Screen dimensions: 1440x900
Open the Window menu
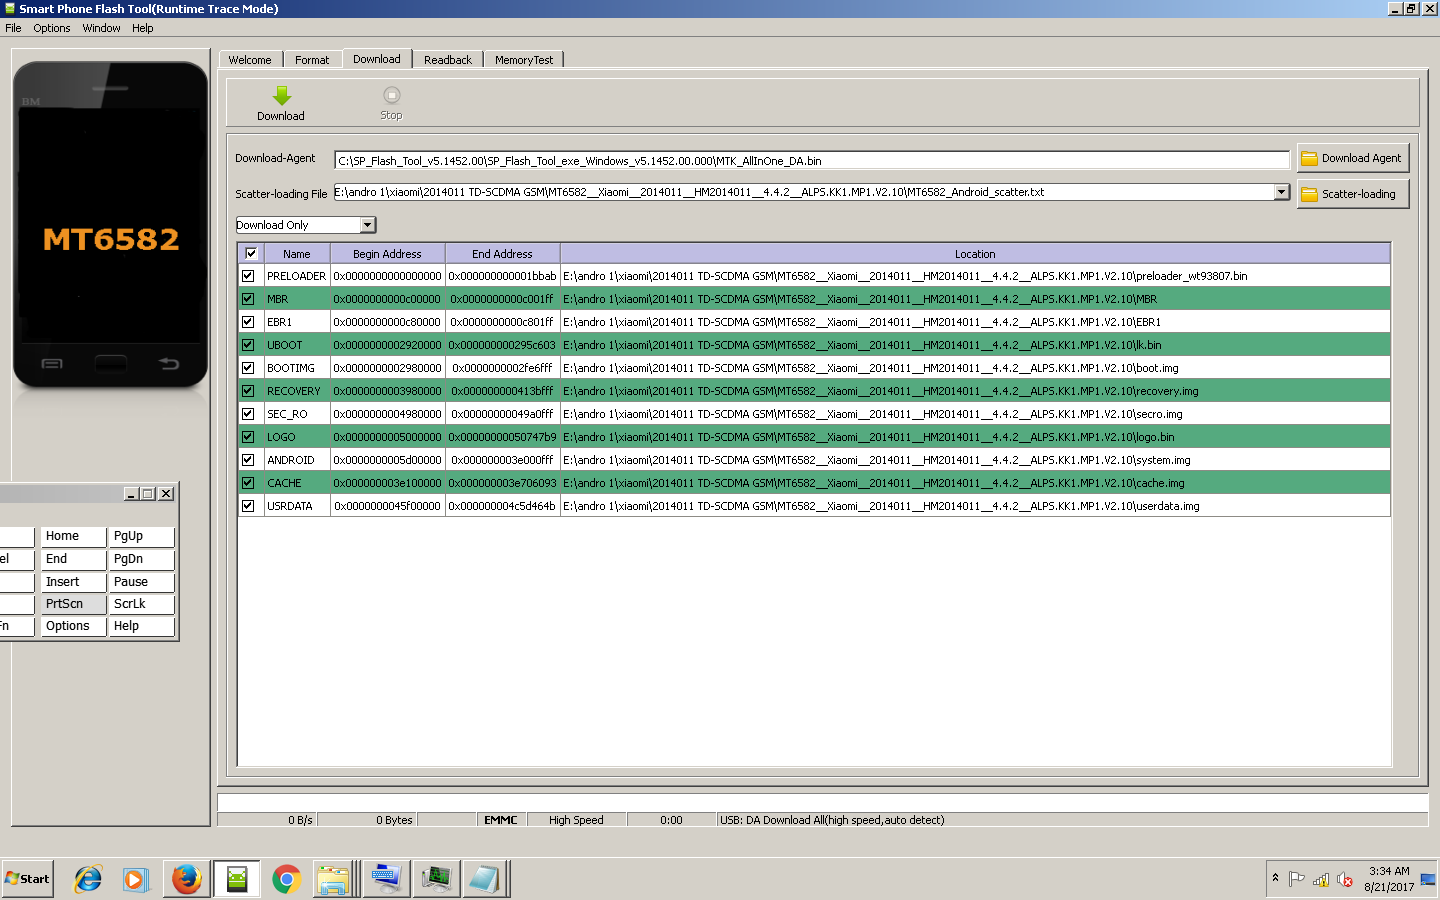click(101, 28)
